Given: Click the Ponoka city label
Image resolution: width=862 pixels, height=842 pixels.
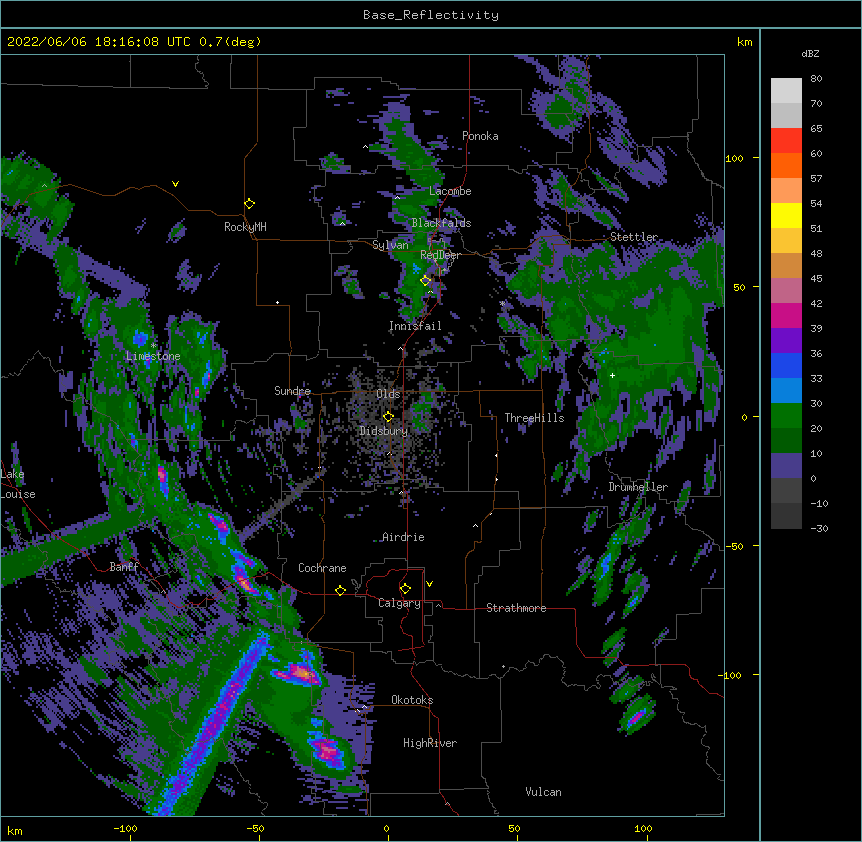Looking at the screenshot, I should [x=480, y=136].
